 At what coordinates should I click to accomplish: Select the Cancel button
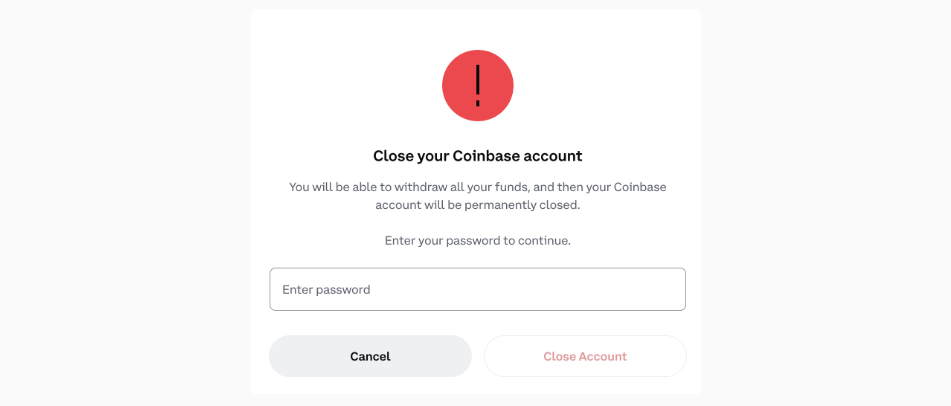point(370,356)
